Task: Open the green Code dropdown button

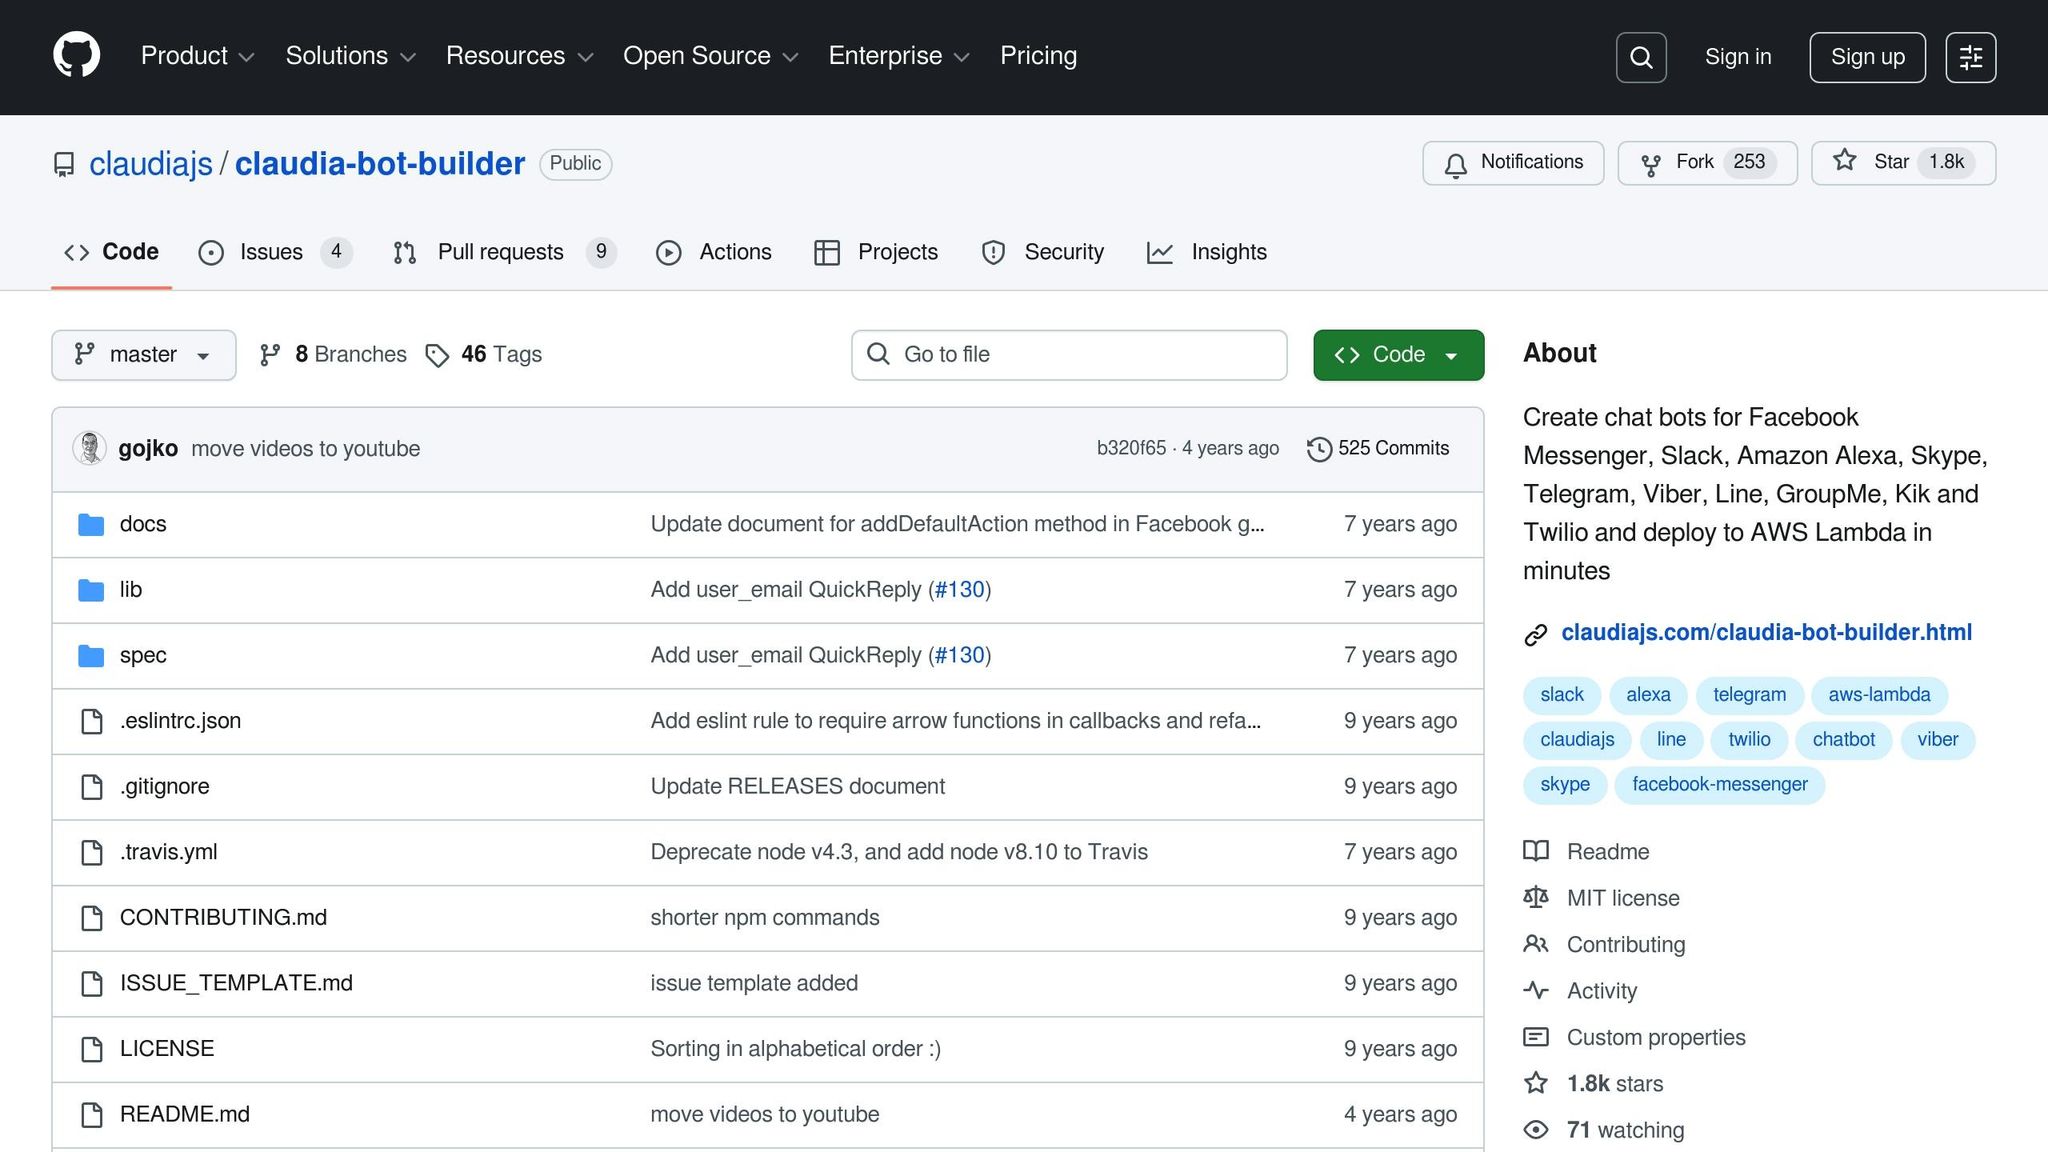Action: tap(1398, 355)
